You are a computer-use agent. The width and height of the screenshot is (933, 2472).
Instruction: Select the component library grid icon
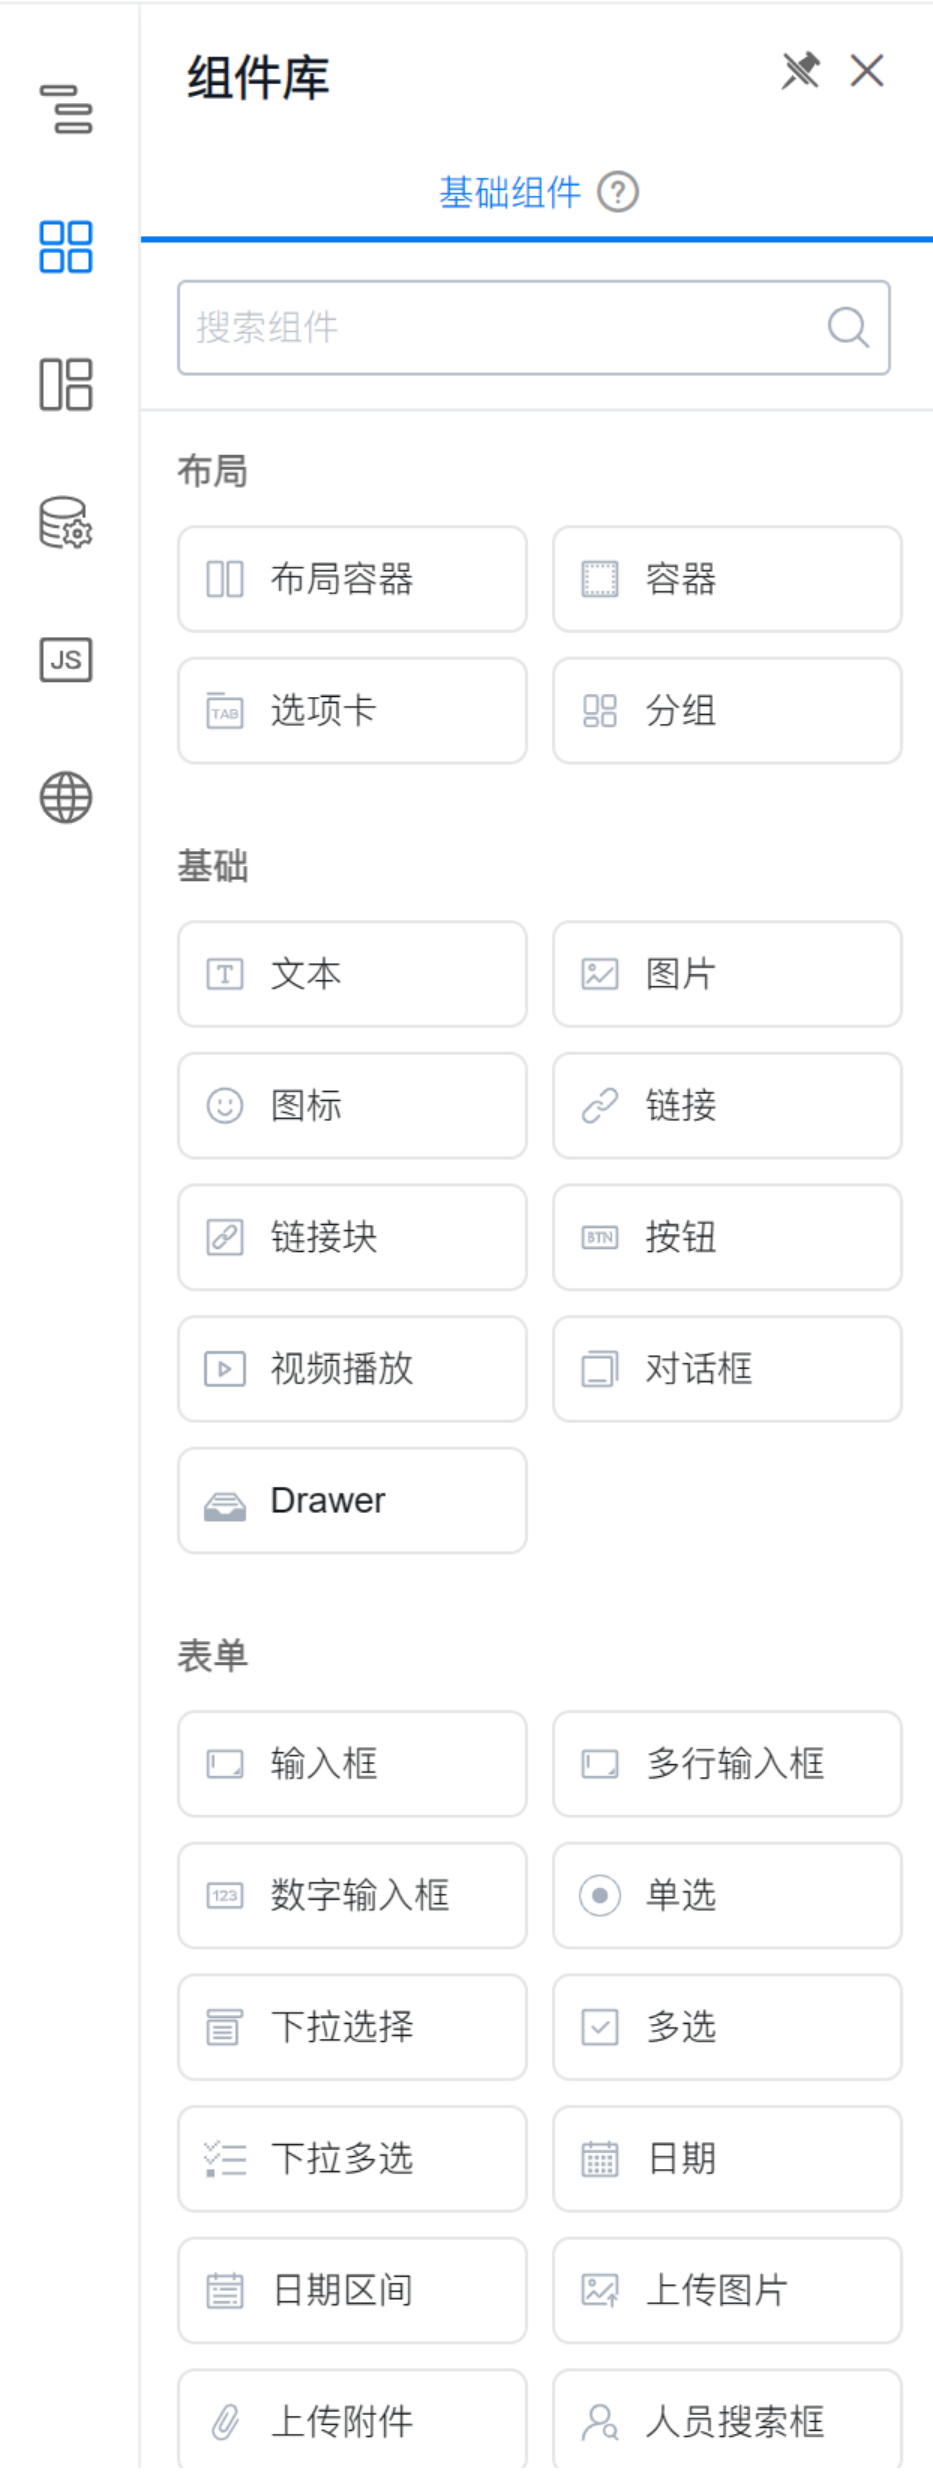pos(66,247)
